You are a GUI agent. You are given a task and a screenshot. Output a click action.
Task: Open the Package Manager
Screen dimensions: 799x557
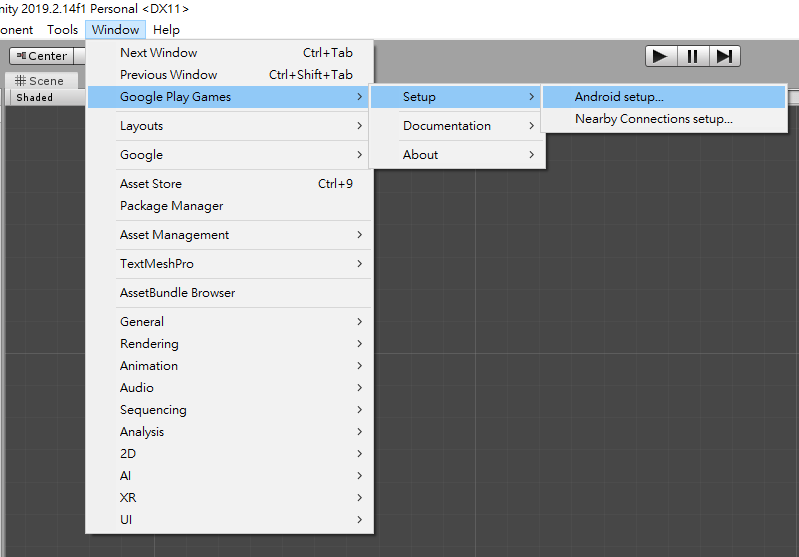tap(171, 206)
